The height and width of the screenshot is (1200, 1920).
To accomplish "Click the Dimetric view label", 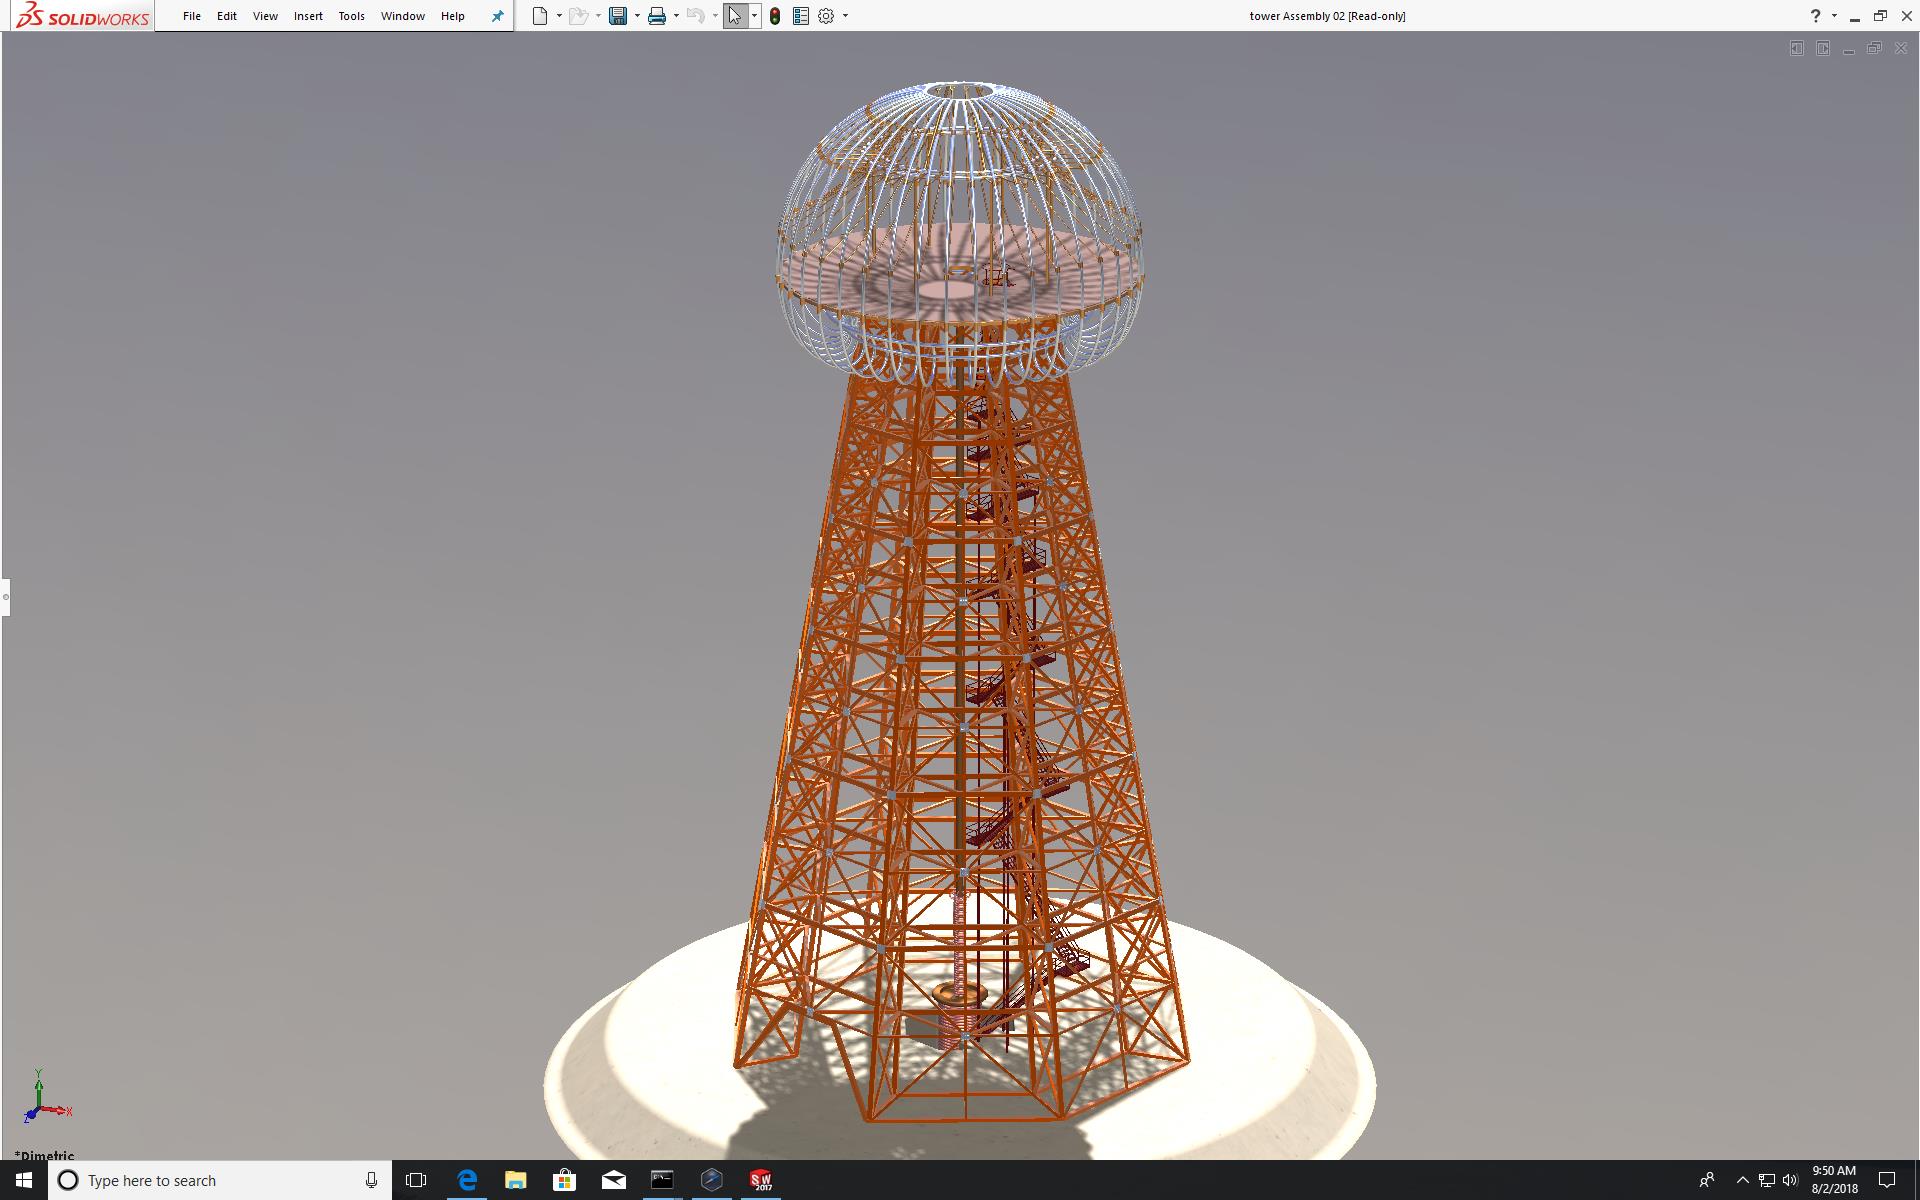I will coord(45,1155).
